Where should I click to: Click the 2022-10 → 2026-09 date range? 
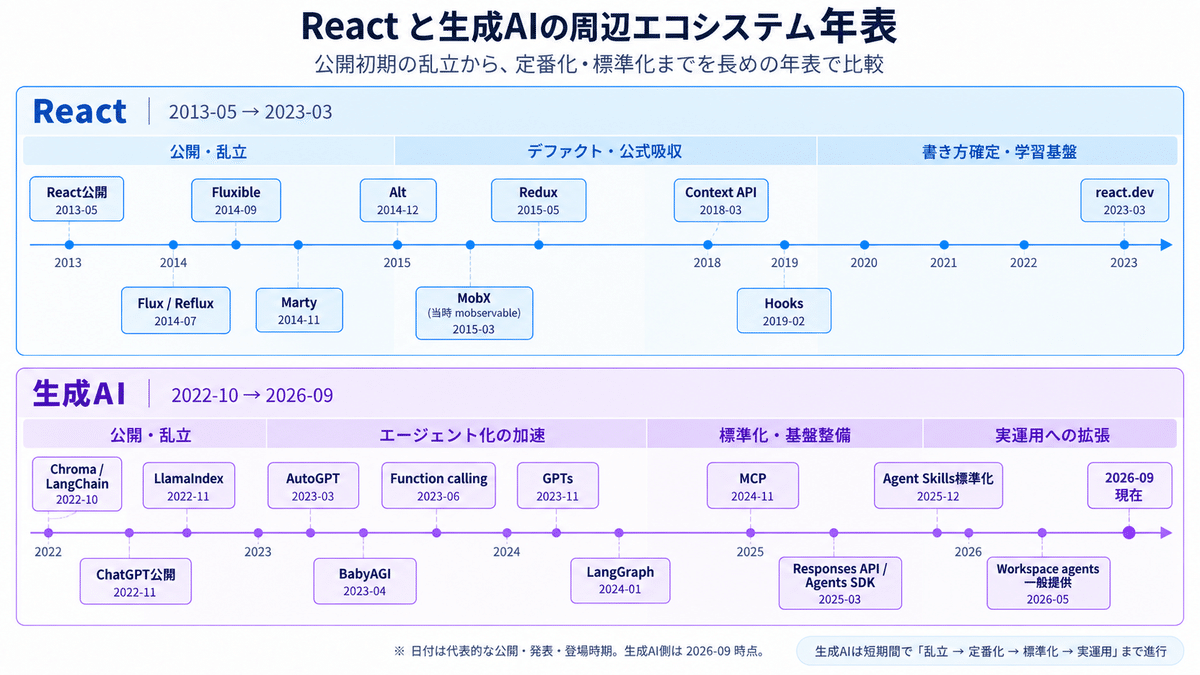pos(252,395)
